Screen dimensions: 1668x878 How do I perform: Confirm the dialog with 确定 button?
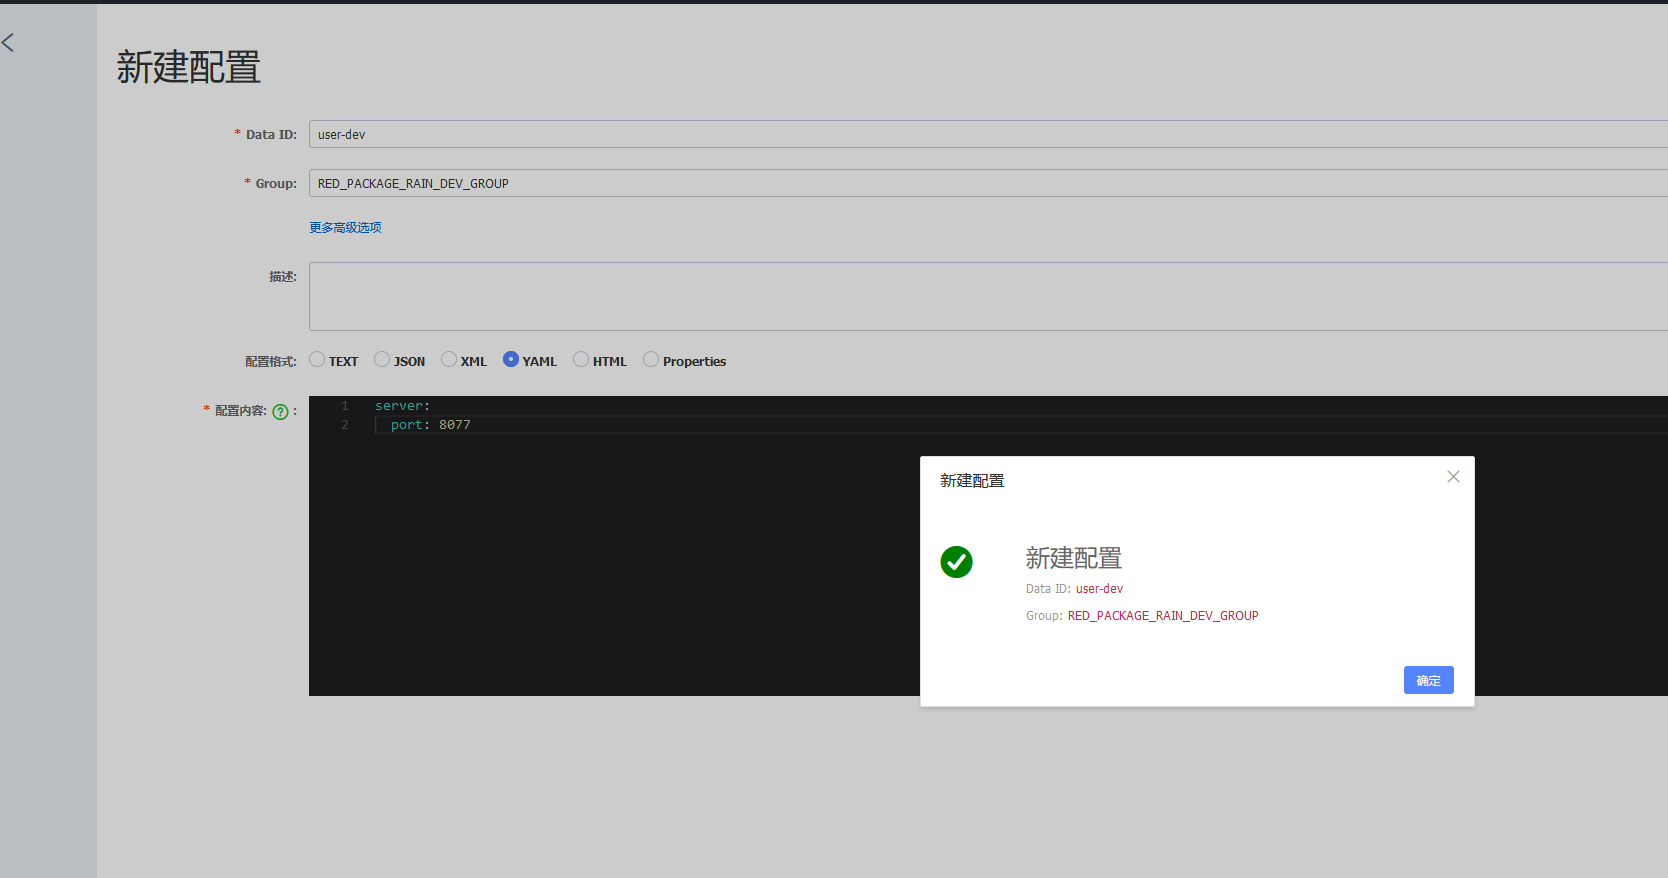[x=1428, y=680]
